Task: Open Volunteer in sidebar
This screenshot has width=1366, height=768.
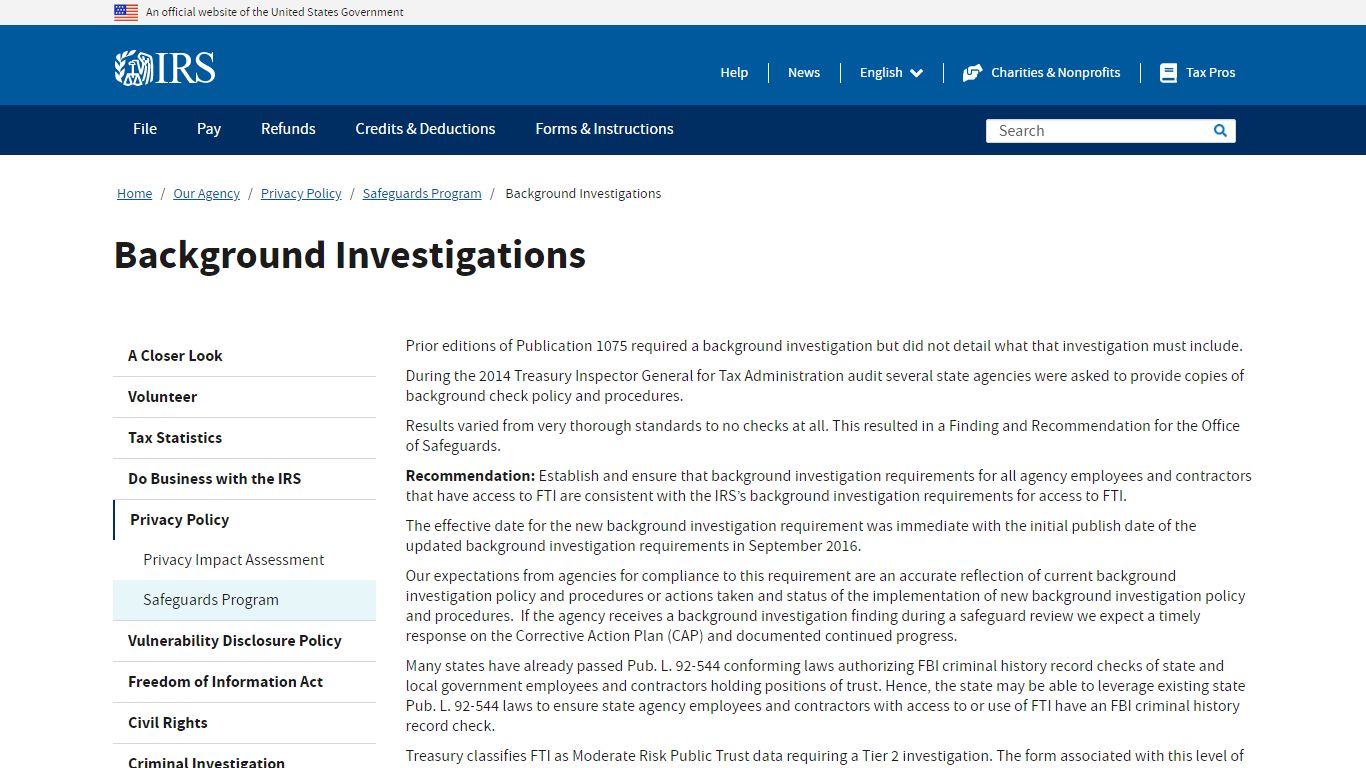Action: [244, 397]
